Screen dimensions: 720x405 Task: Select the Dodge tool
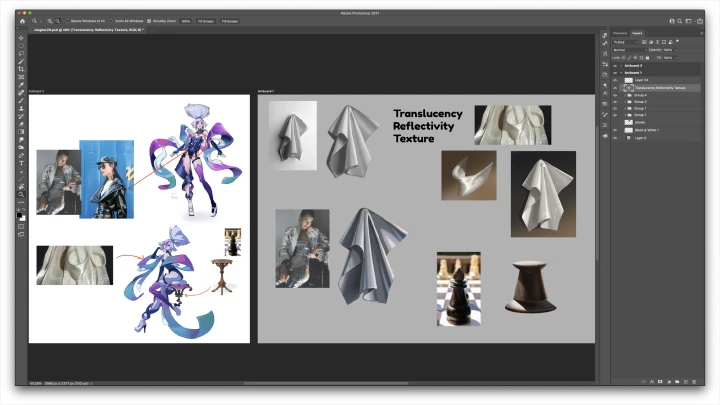point(21,147)
